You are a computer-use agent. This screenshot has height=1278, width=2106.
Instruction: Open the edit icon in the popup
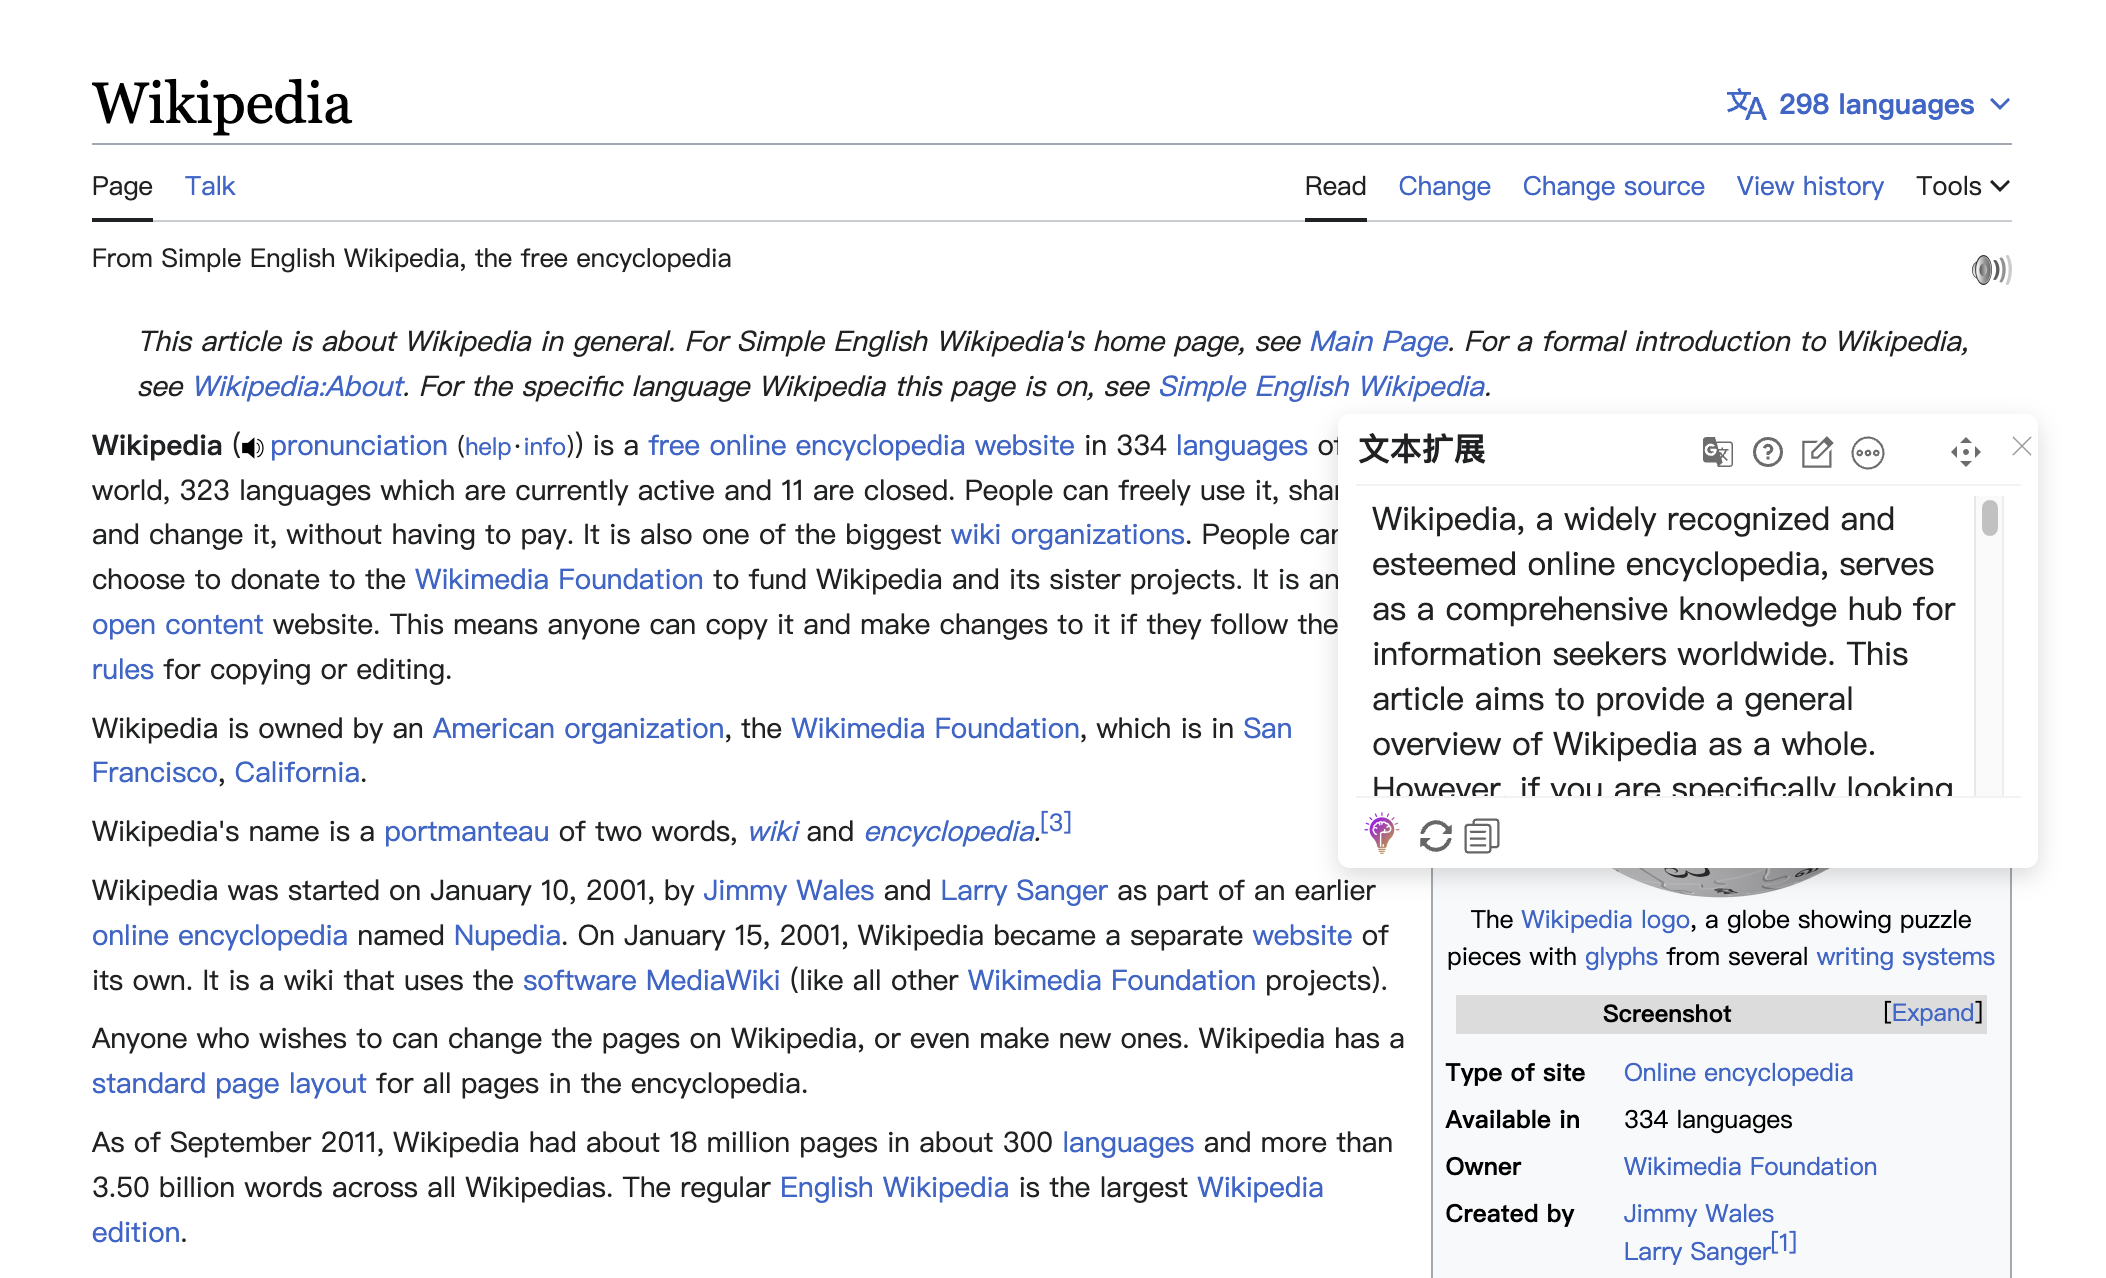pos(1818,452)
